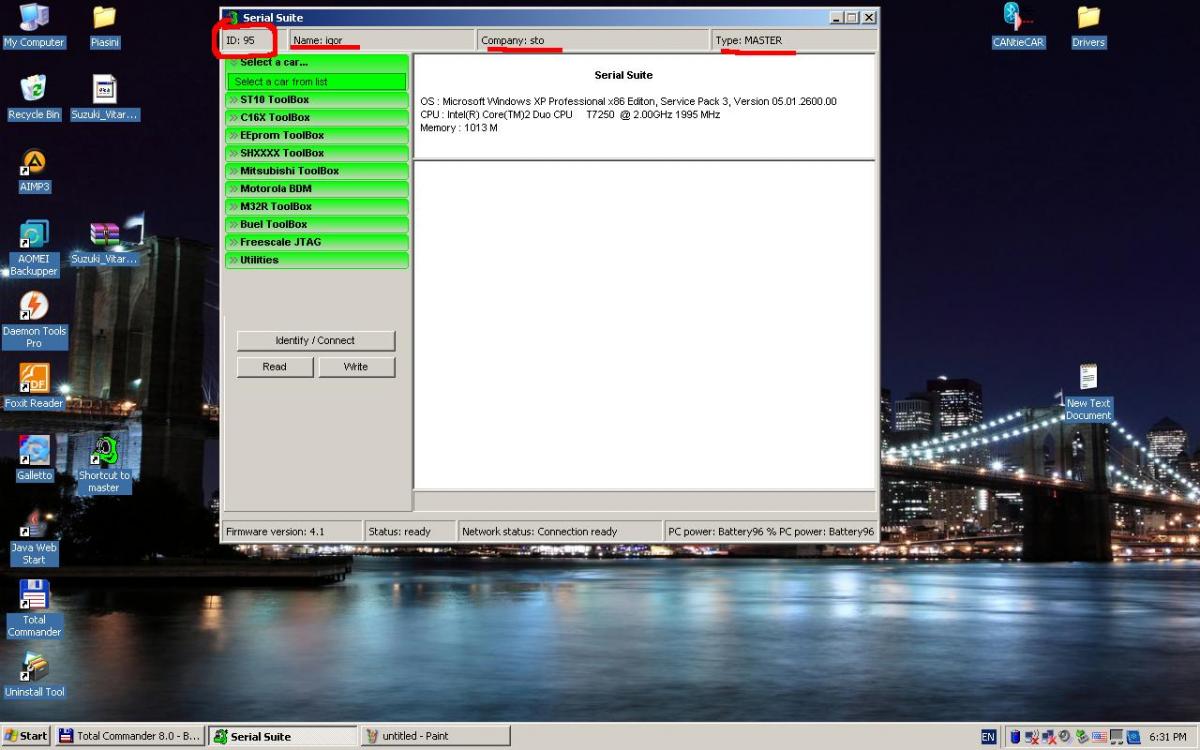The width and height of the screenshot is (1200, 750).
Task: Open Foxit Reader desktop icon
Action: point(34,379)
